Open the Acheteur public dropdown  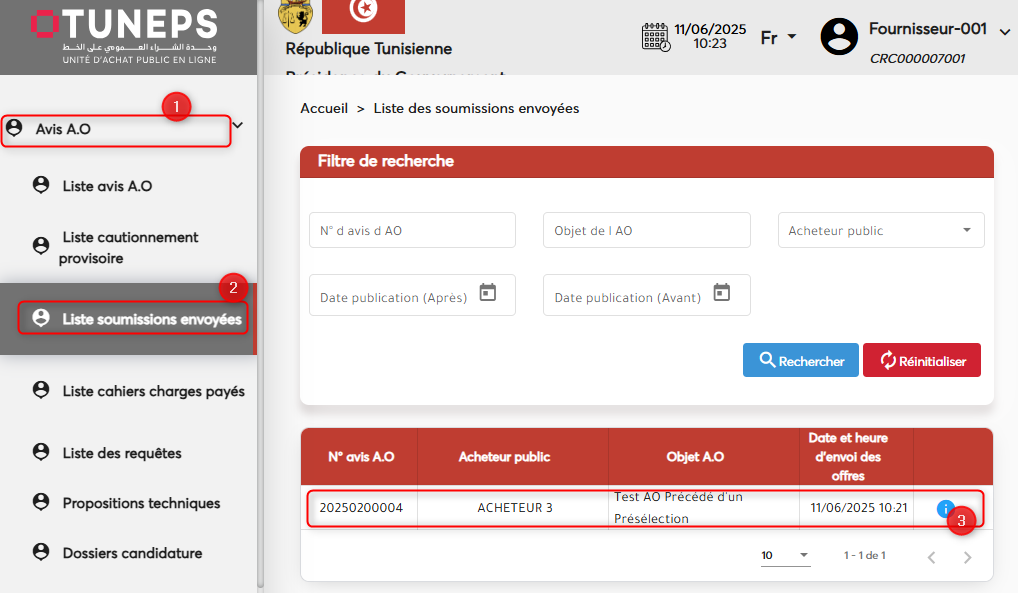(x=880, y=230)
